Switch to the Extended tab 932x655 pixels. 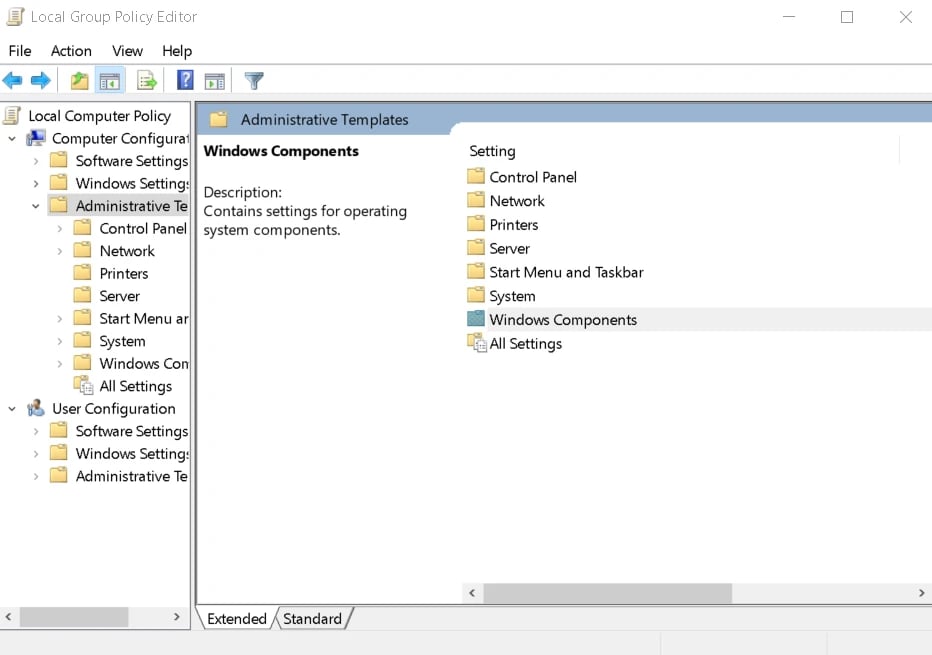point(237,619)
